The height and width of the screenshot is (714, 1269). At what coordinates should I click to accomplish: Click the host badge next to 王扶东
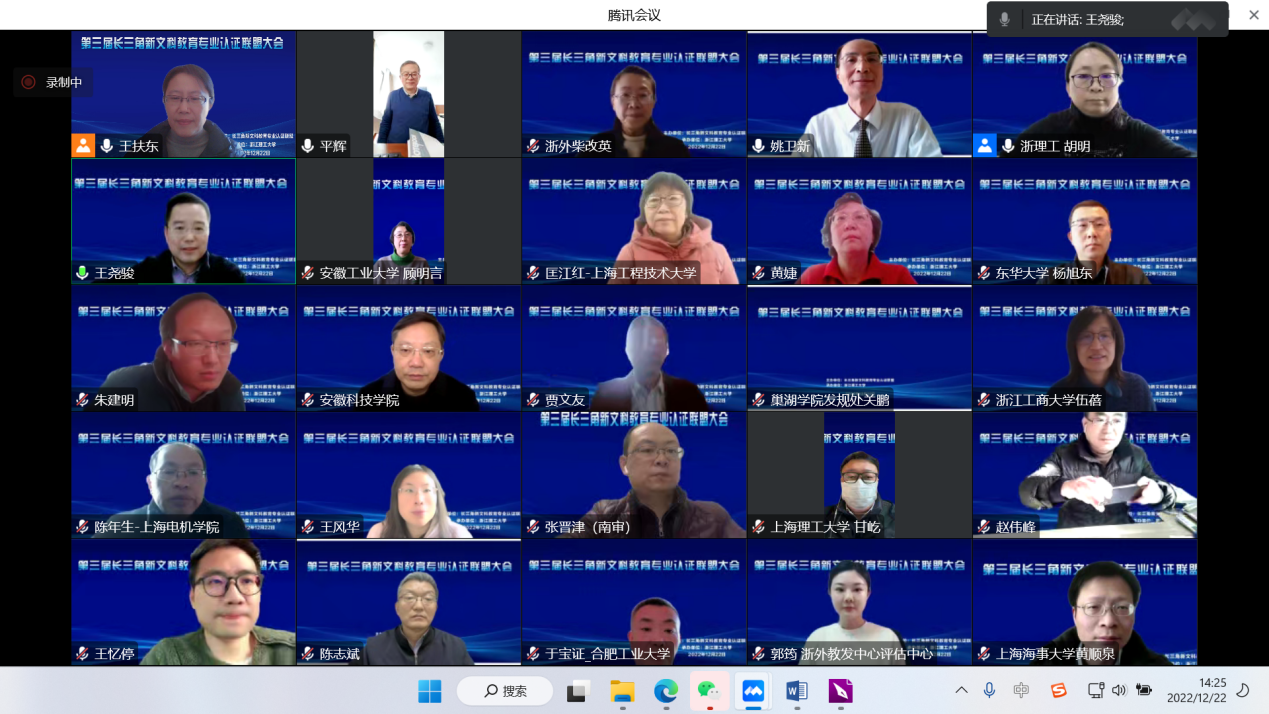coord(83,146)
